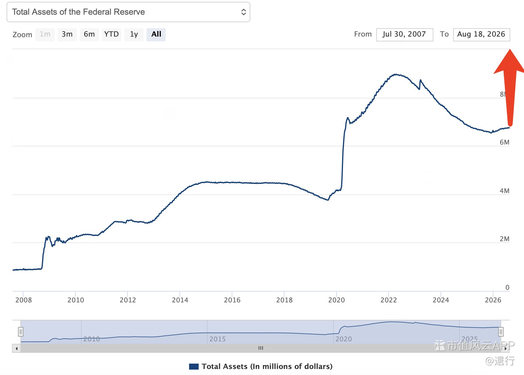Viewport: 524px width, 375px height.
Task: Click the From label text
Action: [x=363, y=34]
